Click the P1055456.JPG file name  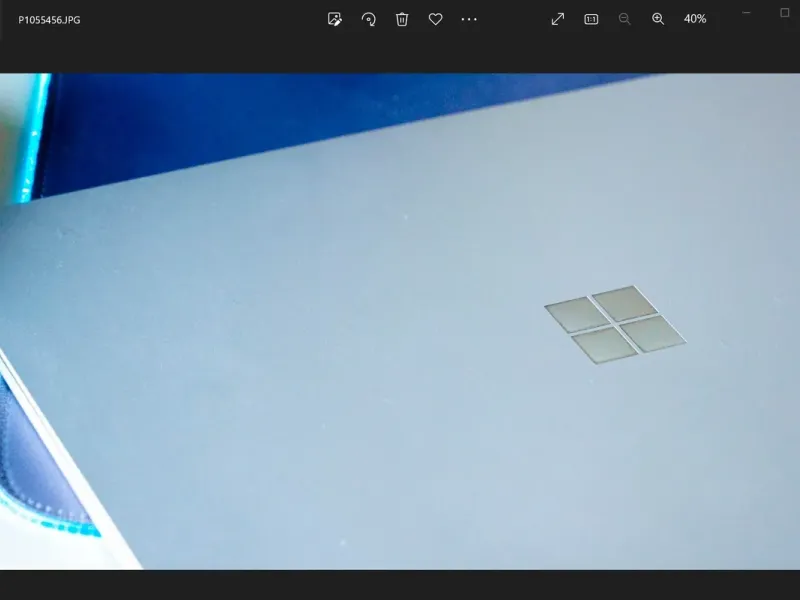49,20
